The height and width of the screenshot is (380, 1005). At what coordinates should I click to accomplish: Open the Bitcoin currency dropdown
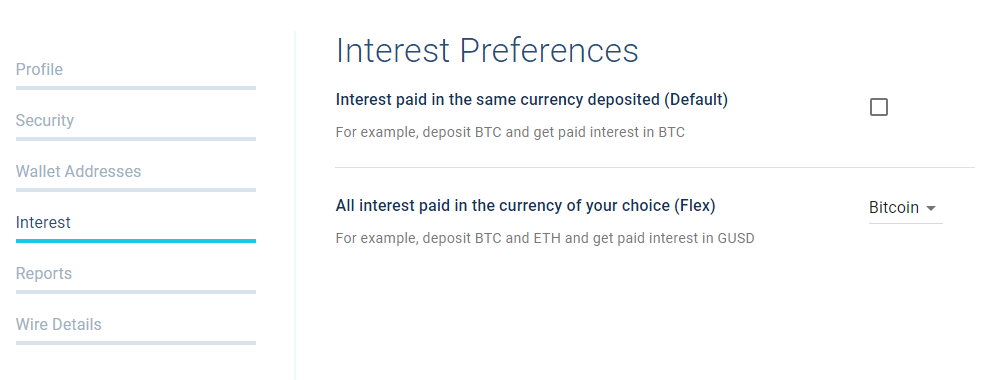pyautogui.click(x=905, y=208)
